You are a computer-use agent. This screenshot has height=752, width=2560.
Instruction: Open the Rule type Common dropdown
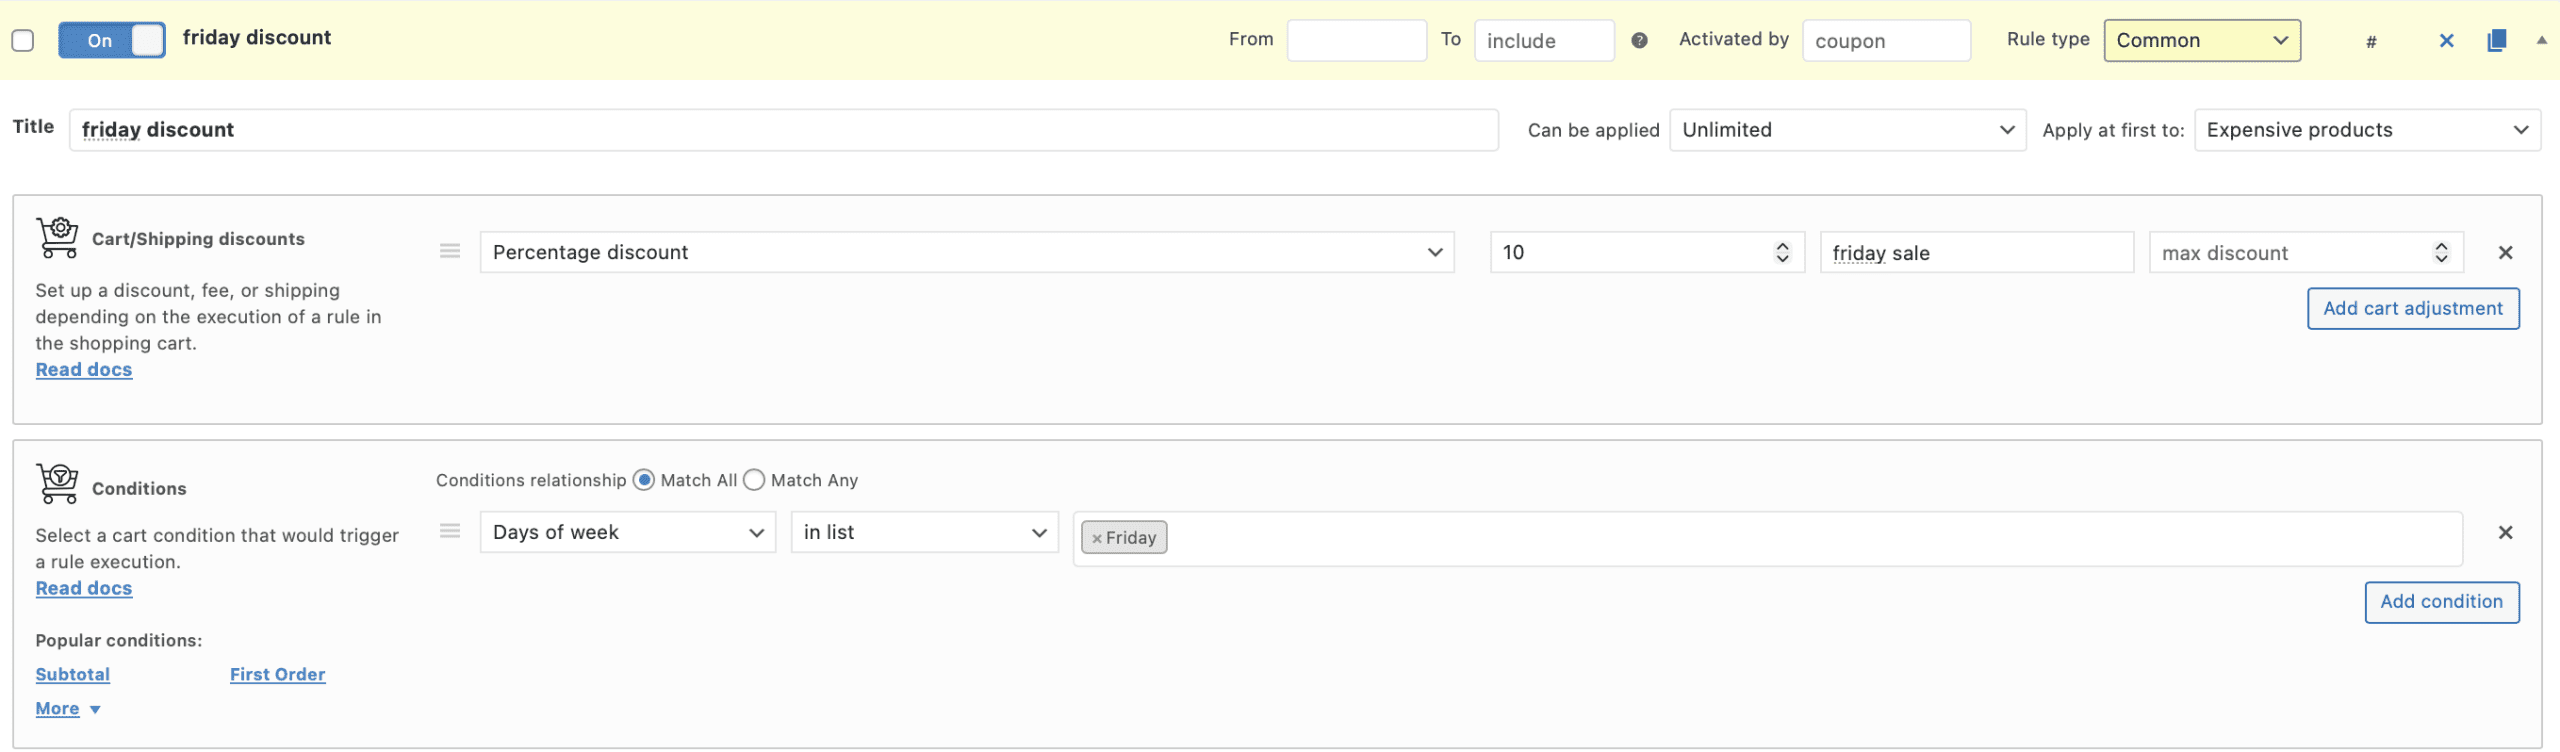click(x=2201, y=41)
